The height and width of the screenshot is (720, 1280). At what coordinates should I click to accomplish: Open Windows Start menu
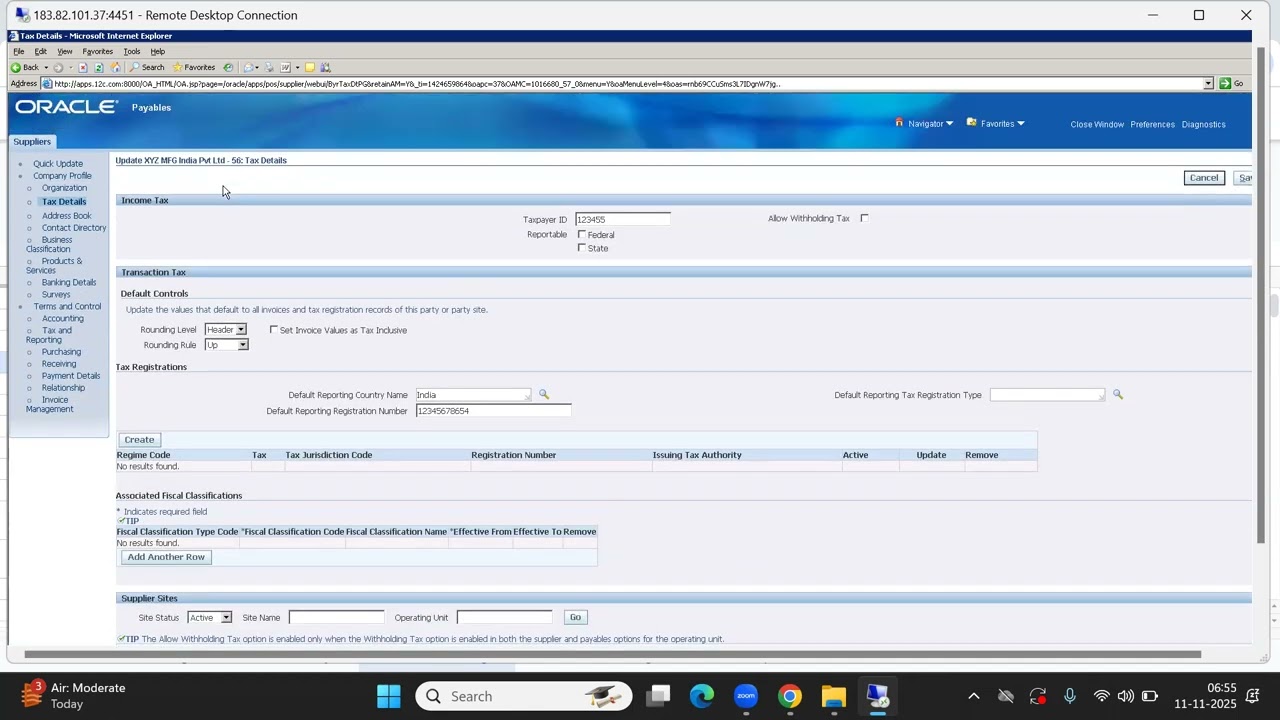(389, 696)
